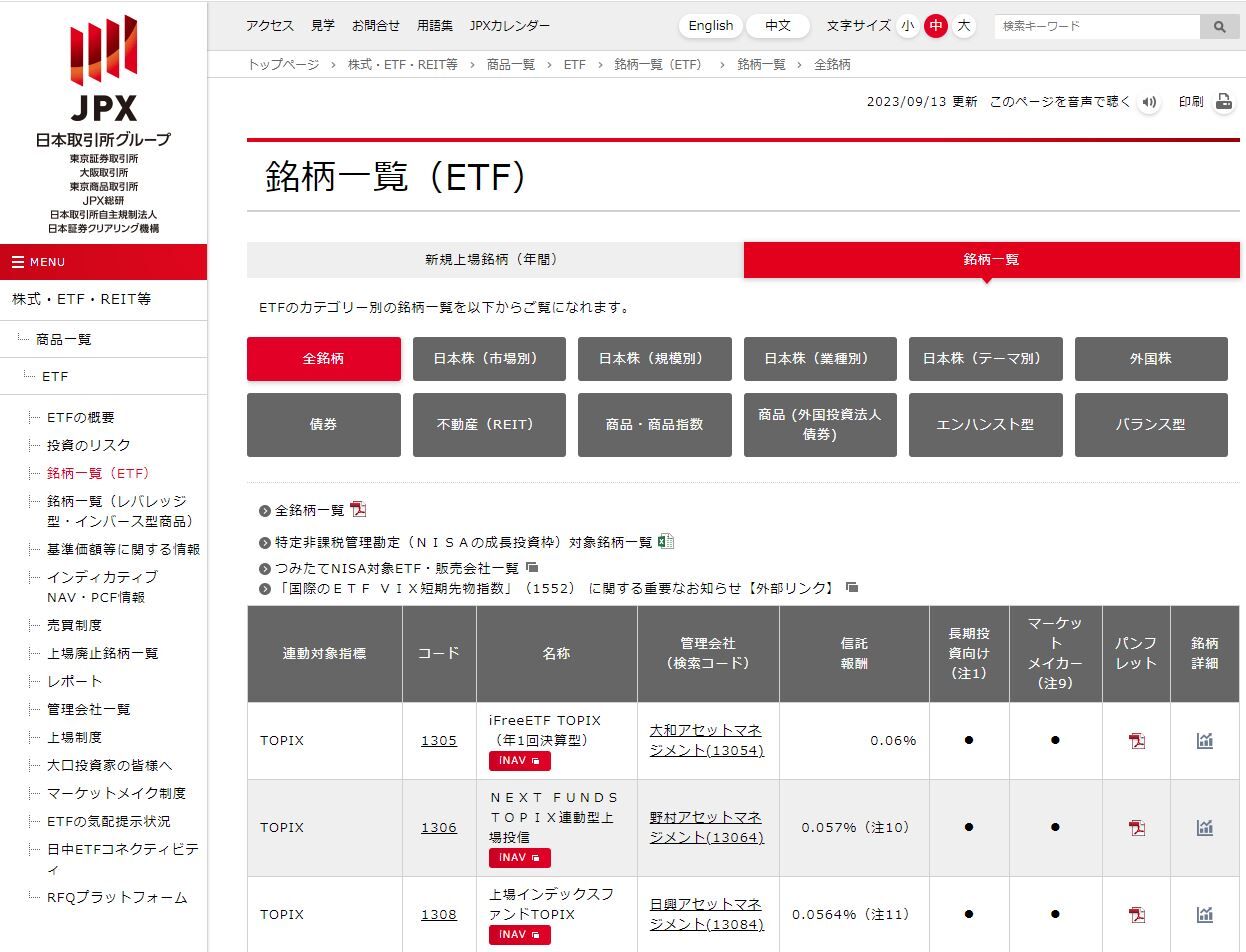Image resolution: width=1246 pixels, height=952 pixels.
Task: Select the 全銘柄 category button
Action: point(324,359)
